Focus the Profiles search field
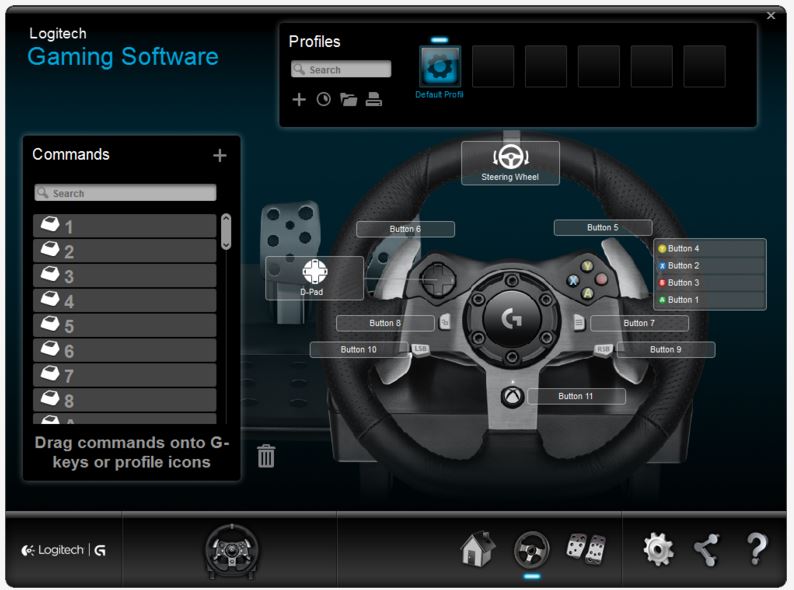This screenshot has width=794, height=590. 341,69
